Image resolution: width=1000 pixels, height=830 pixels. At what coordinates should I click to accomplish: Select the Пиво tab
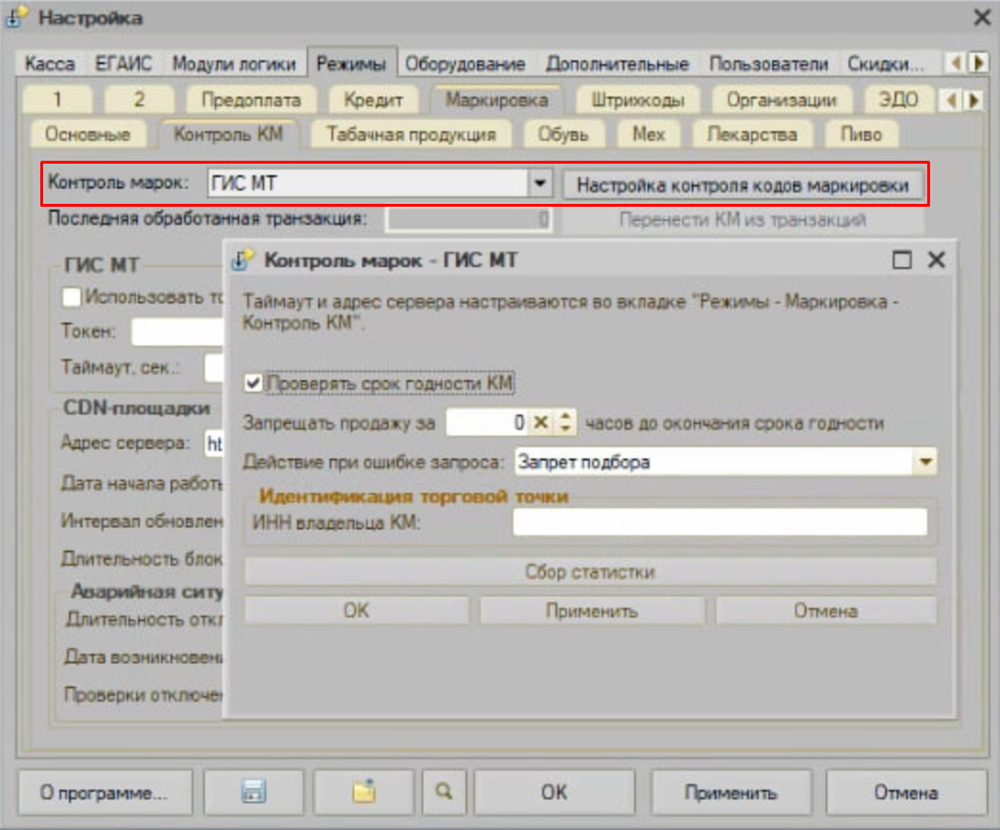tap(861, 134)
